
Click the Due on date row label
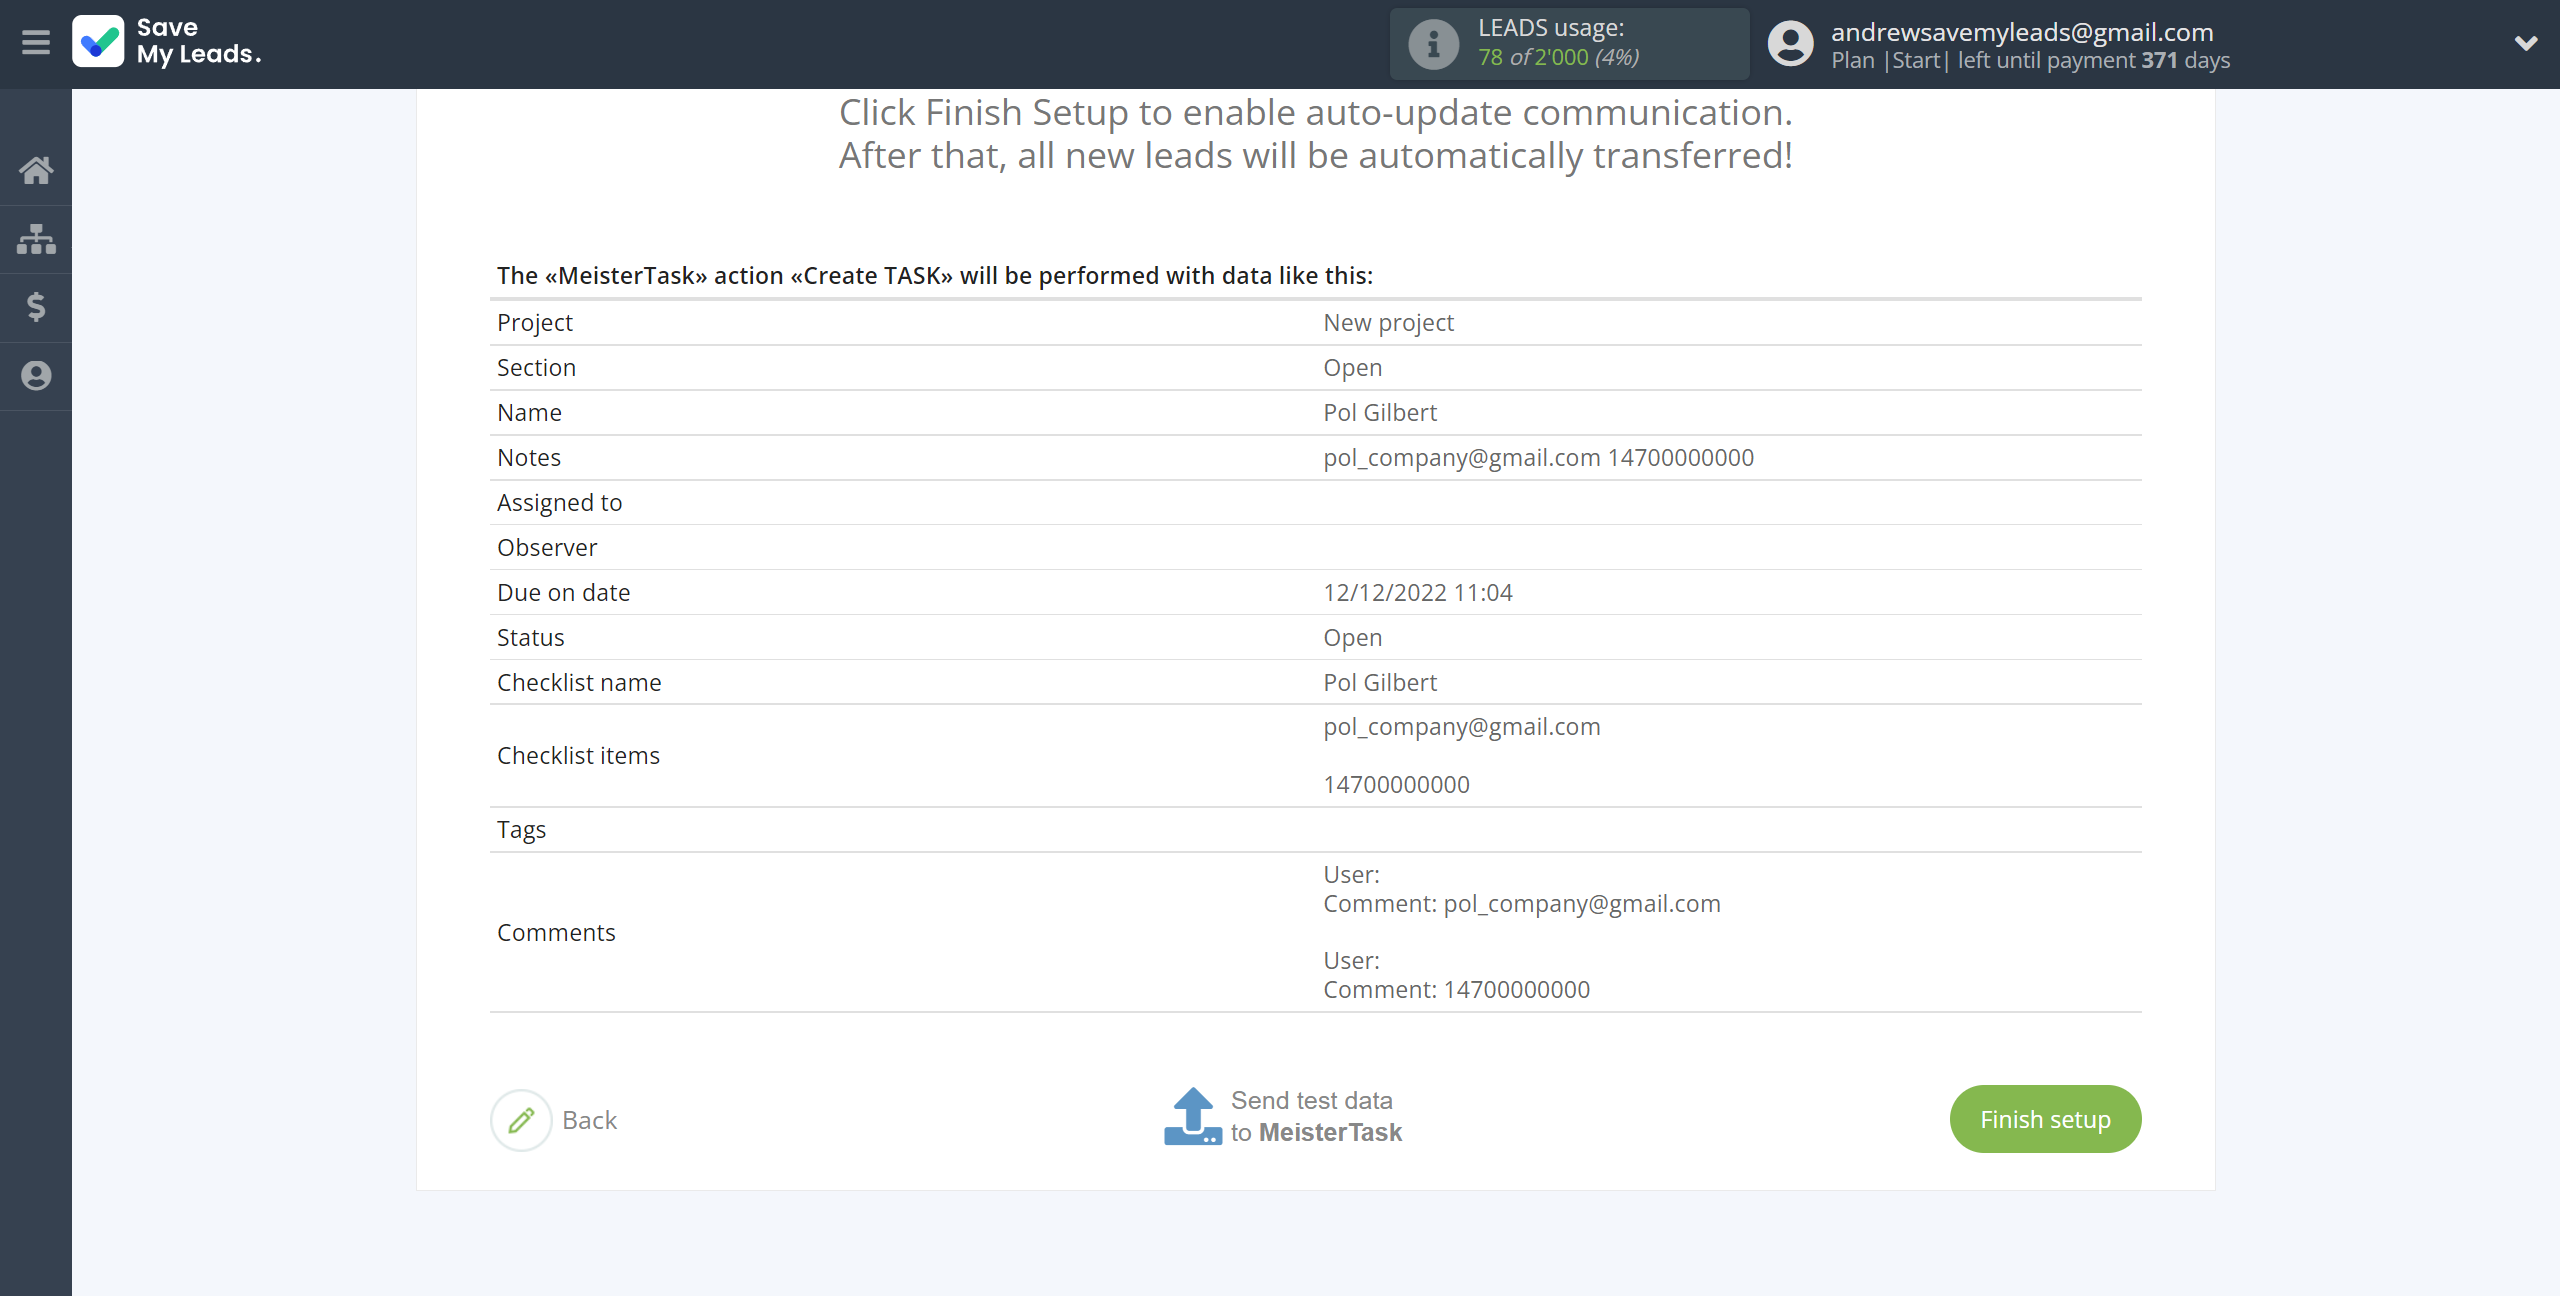pyautogui.click(x=563, y=593)
